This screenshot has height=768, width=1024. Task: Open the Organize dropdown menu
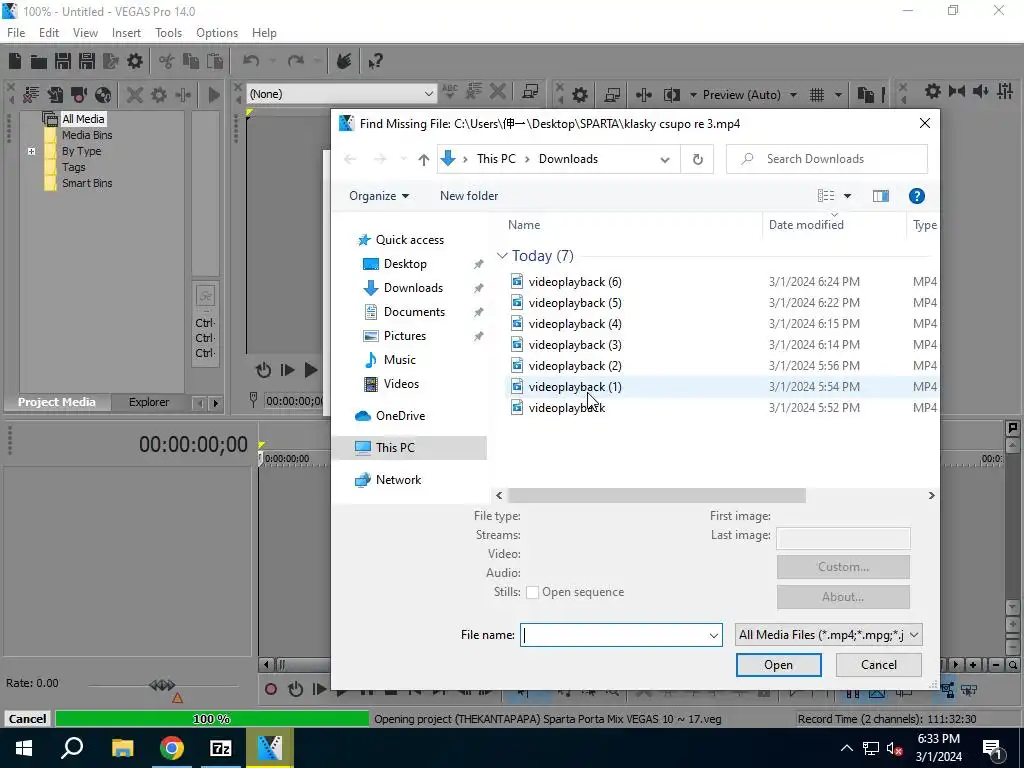coord(379,196)
